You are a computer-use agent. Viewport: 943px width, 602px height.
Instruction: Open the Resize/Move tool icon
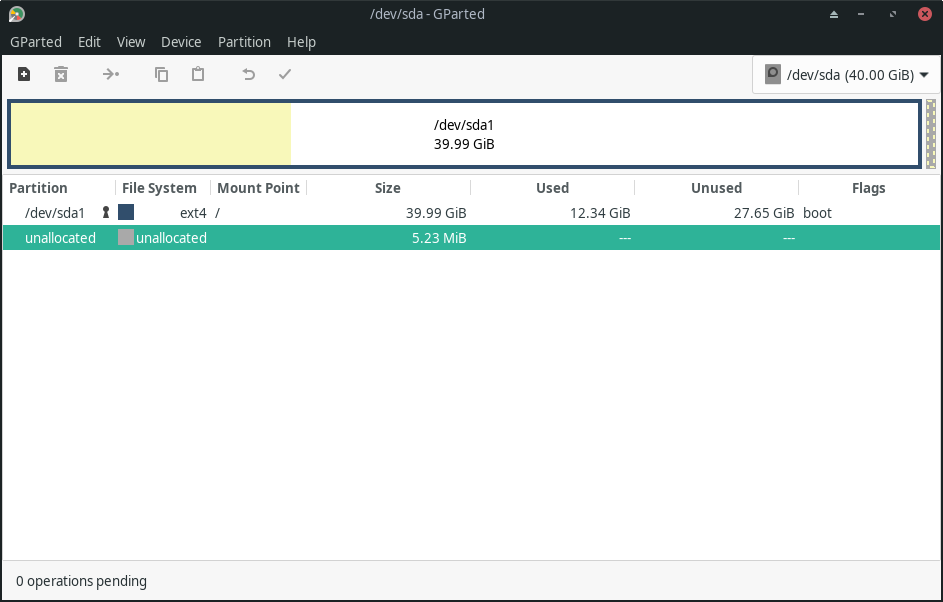[110, 74]
